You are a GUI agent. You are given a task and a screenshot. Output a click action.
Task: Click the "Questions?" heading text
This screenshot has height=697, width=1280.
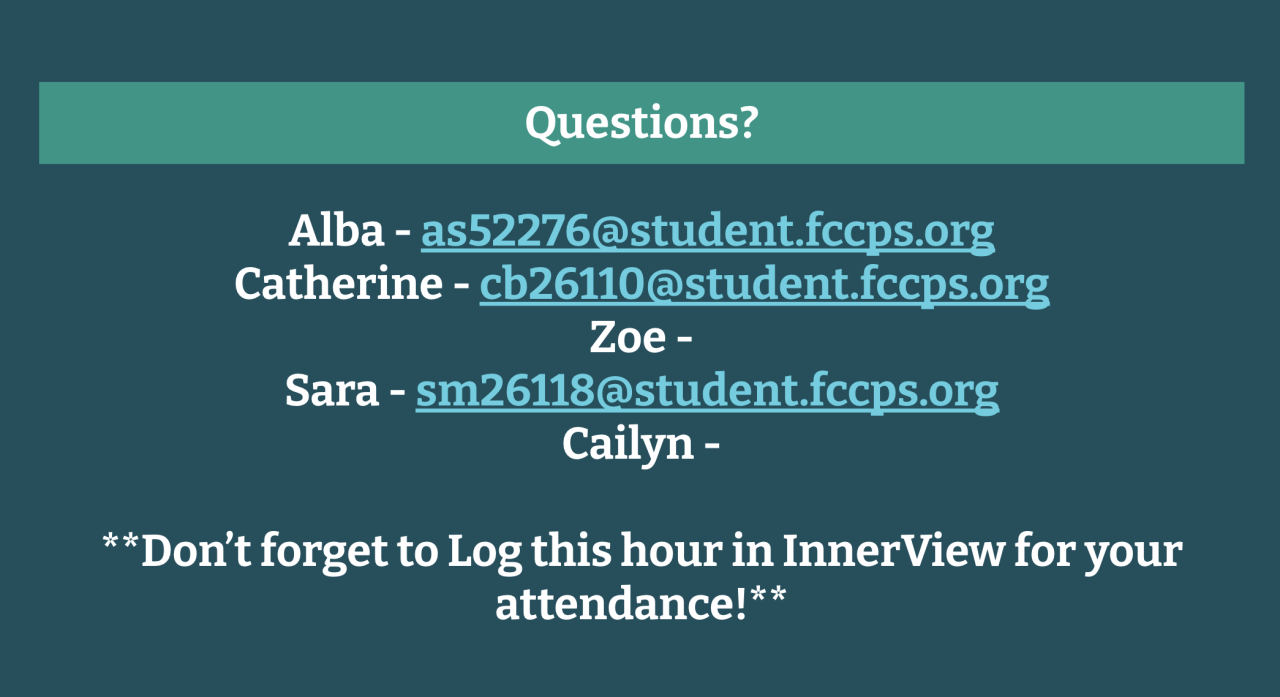pyautogui.click(x=641, y=123)
